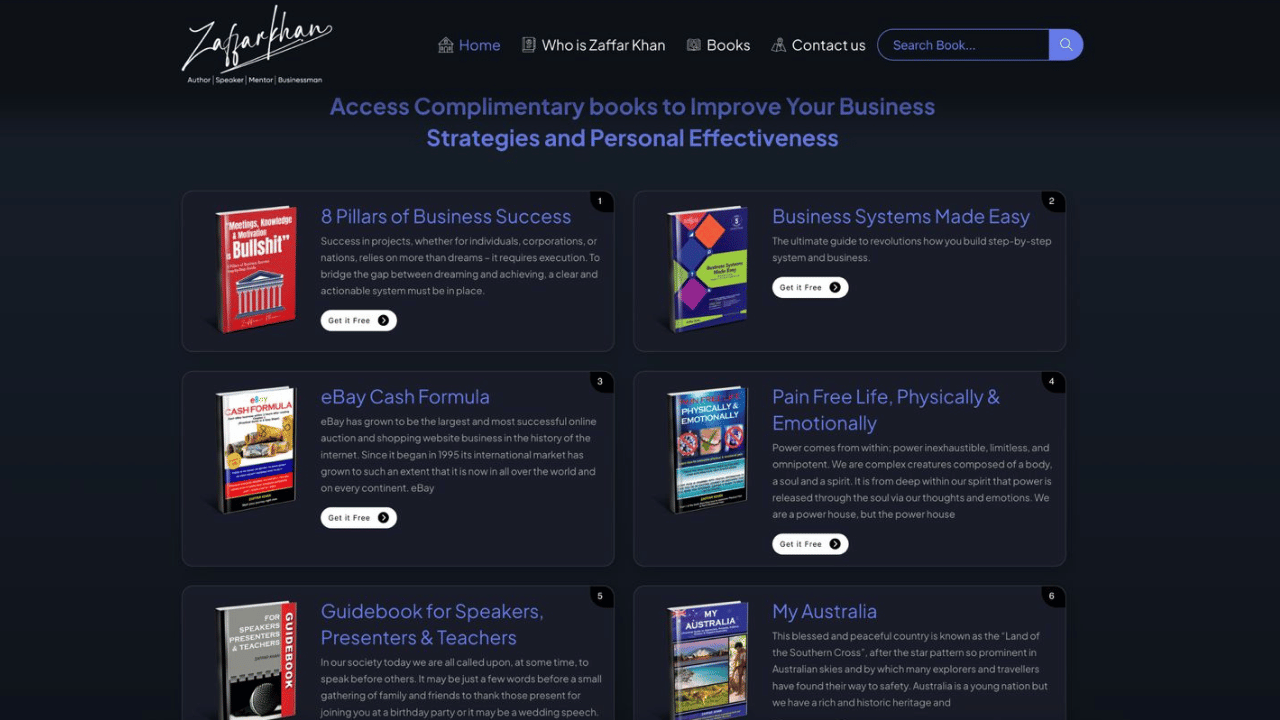Click Get it Free under Pain Free Life
This screenshot has width=1280, height=720.
(810, 544)
